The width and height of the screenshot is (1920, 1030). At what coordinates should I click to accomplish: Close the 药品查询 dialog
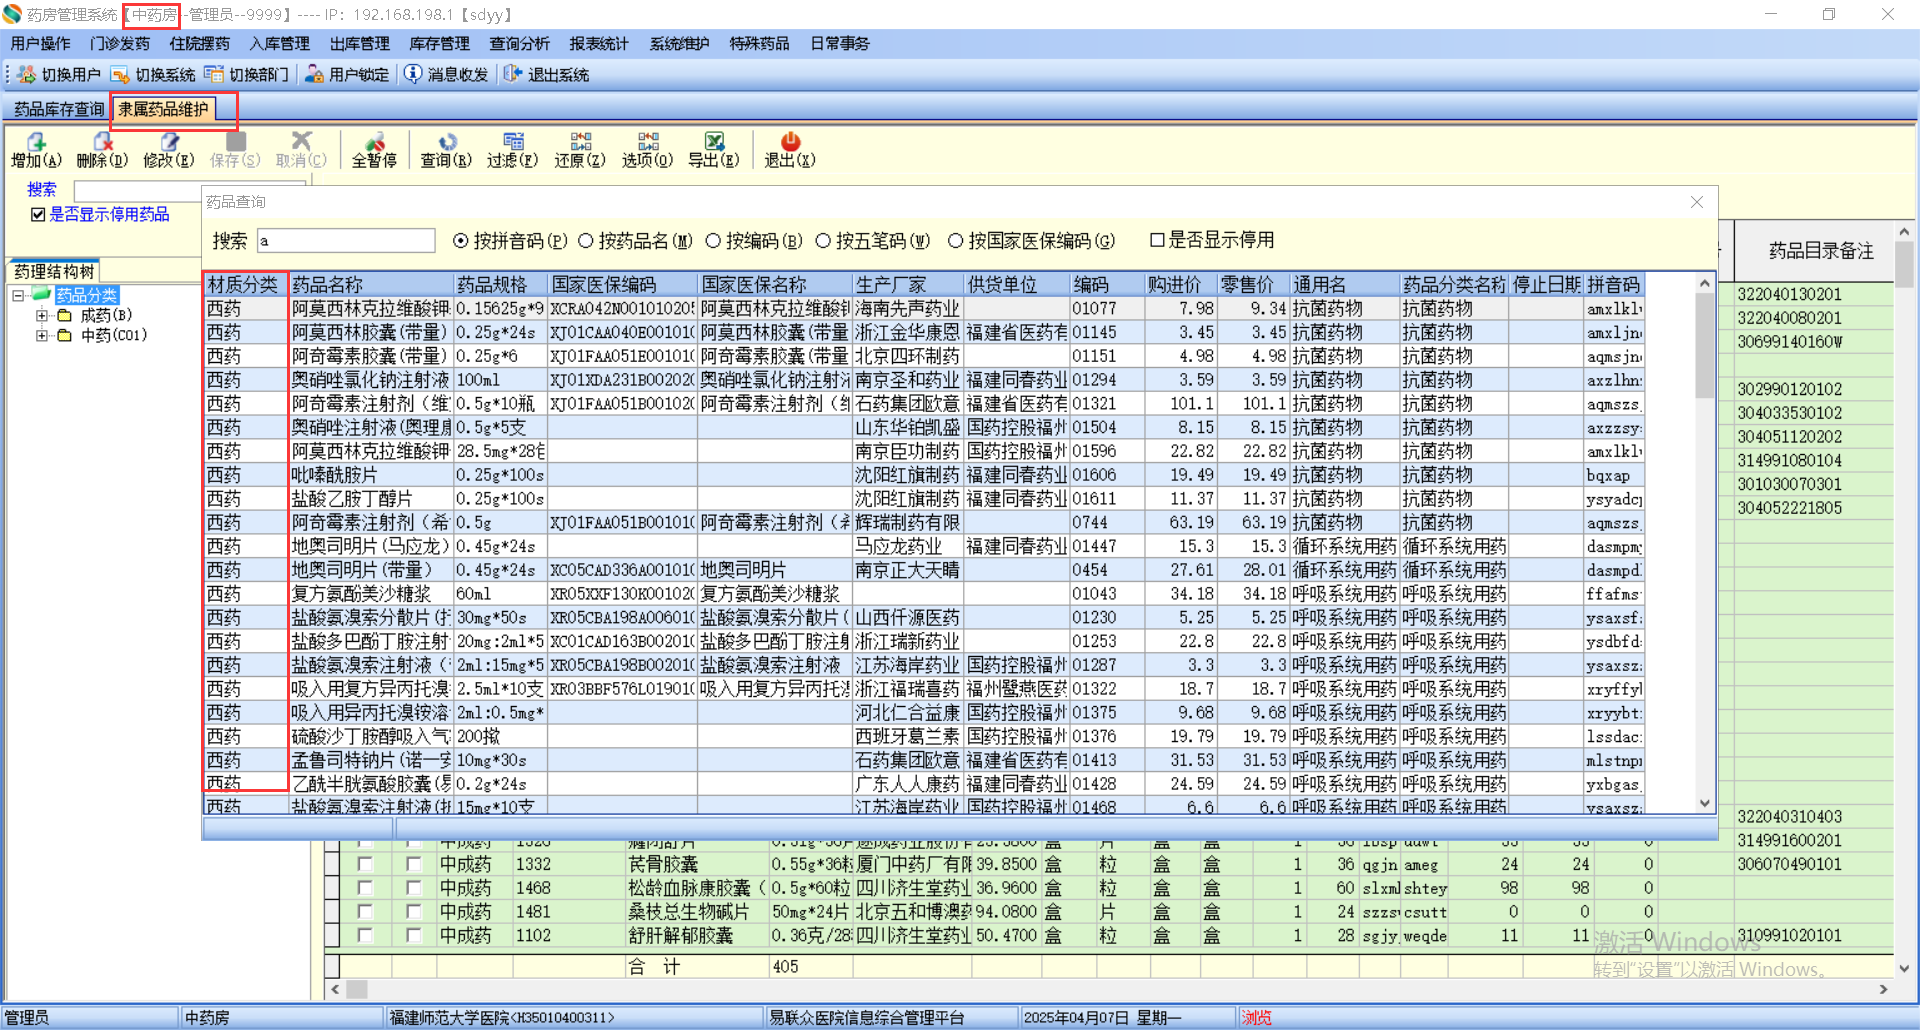click(x=1697, y=202)
